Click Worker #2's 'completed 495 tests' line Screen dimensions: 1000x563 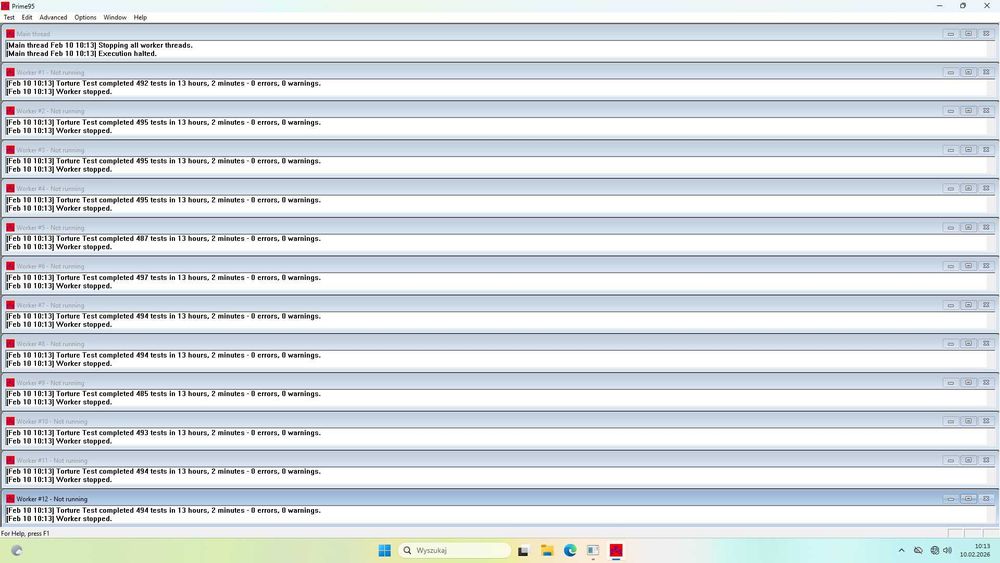pos(163,122)
